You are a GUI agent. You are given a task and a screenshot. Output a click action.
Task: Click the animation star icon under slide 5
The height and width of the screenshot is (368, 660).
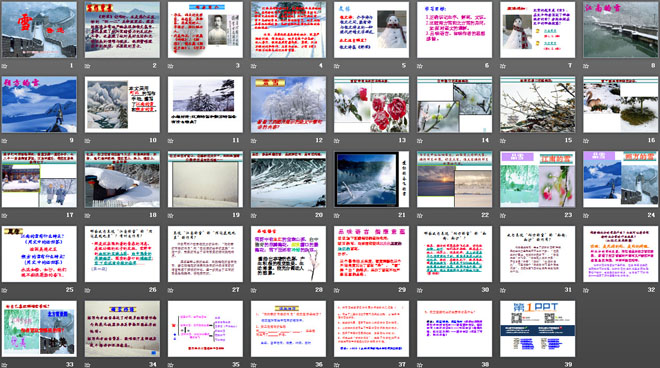coord(337,66)
